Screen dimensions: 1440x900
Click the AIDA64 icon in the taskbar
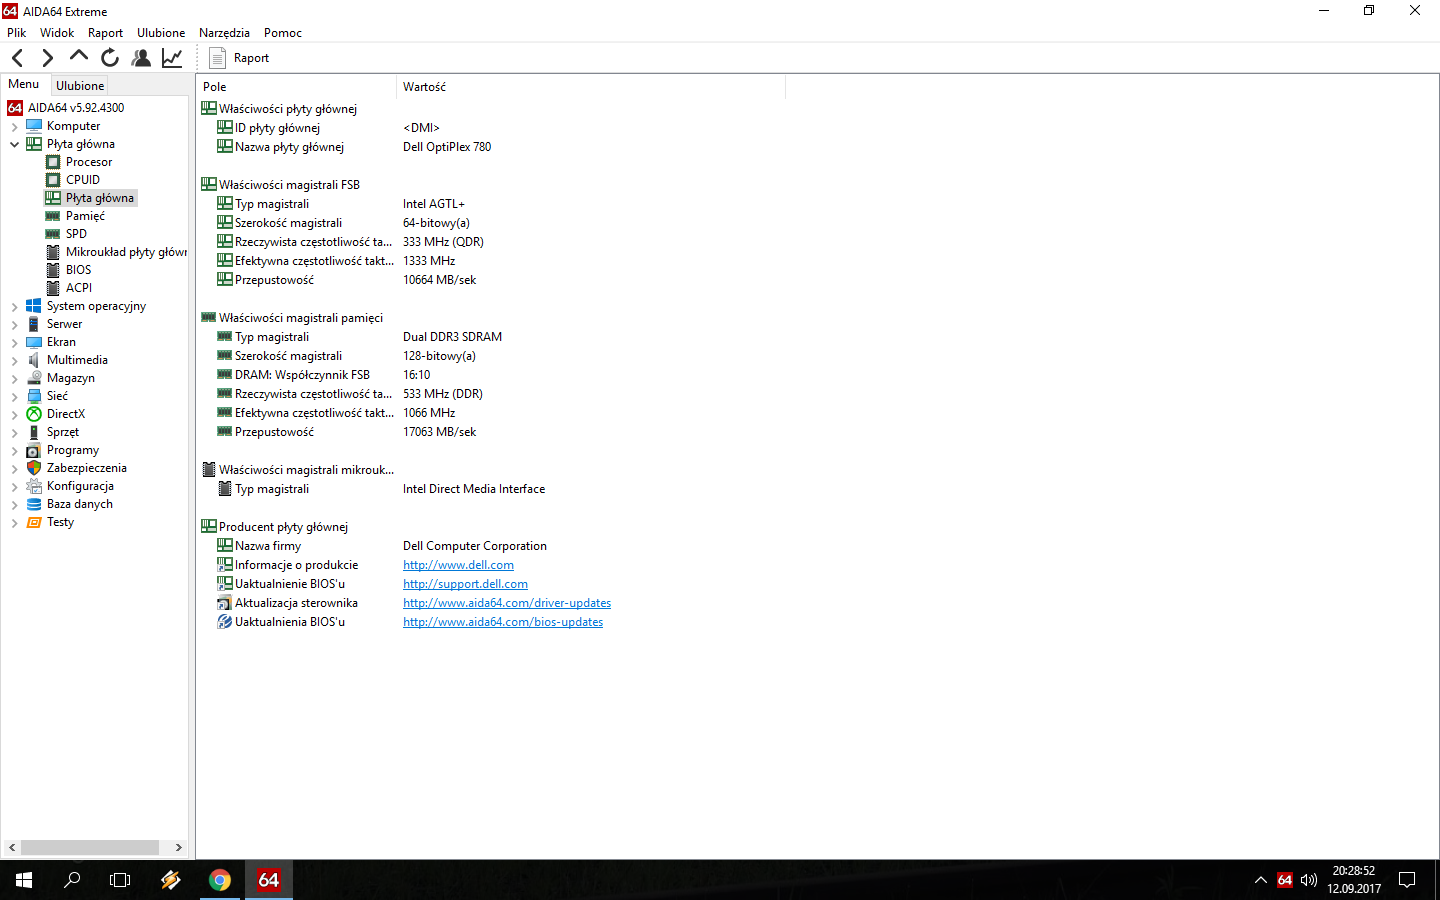(x=268, y=880)
